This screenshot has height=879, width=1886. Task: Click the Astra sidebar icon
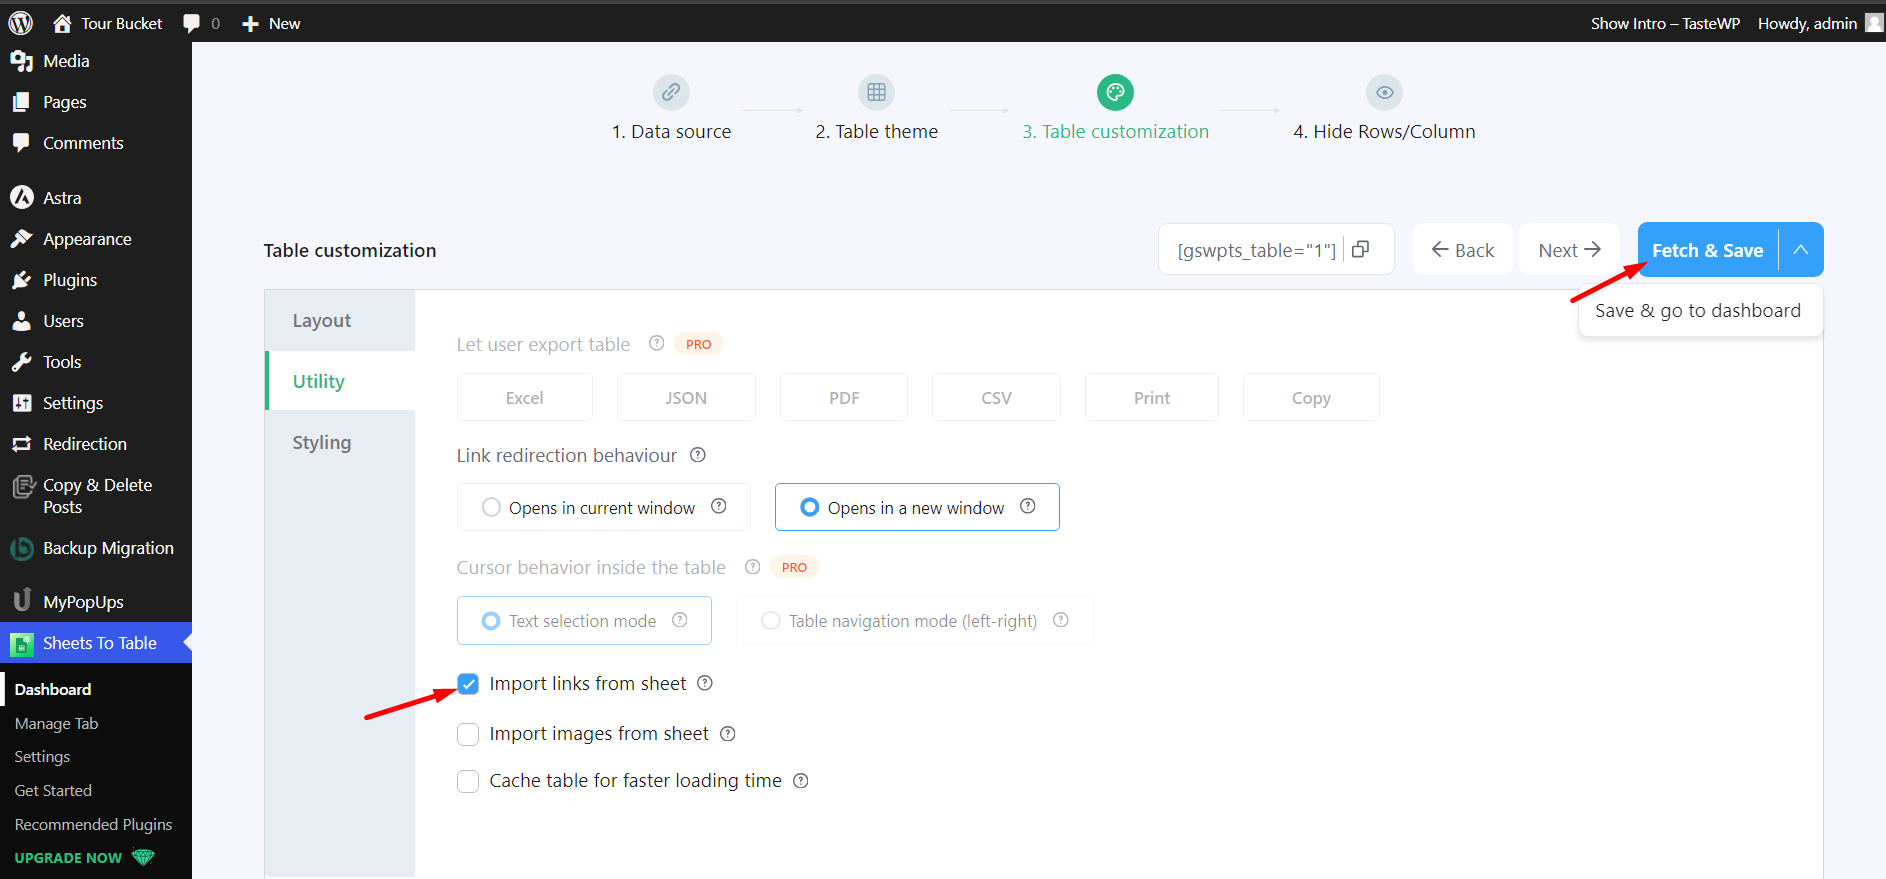[22, 198]
